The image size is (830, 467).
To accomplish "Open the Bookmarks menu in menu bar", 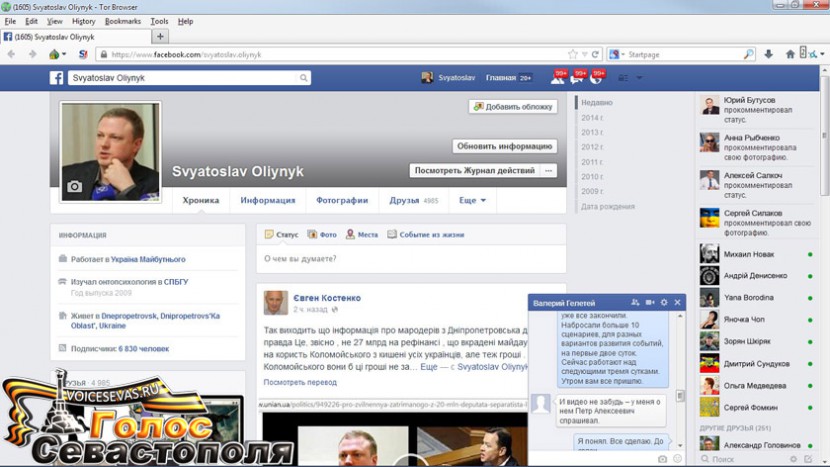I will 122,21.
